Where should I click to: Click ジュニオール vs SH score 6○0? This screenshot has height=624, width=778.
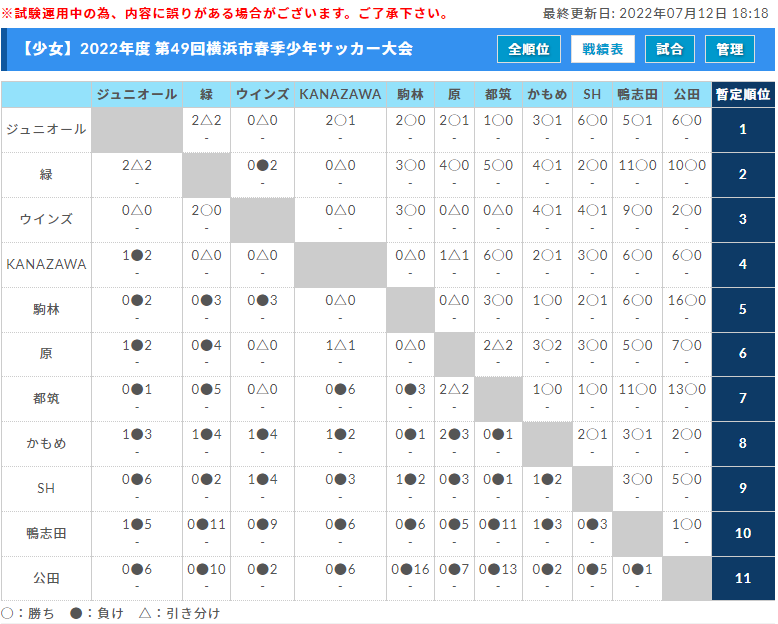point(592,121)
